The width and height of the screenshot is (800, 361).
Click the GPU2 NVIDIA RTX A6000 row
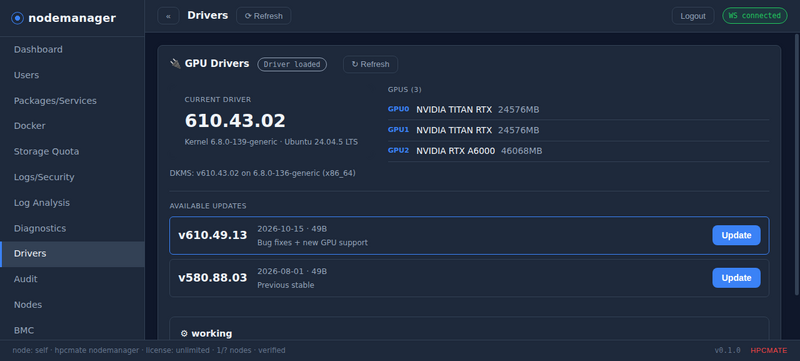coord(578,151)
